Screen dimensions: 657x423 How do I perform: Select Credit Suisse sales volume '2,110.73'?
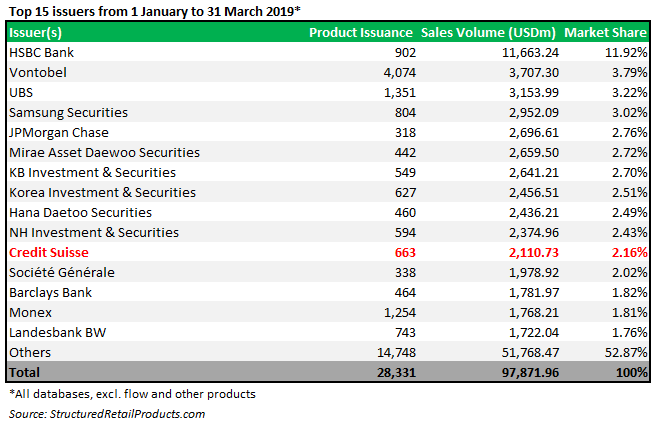pyautogui.click(x=534, y=253)
